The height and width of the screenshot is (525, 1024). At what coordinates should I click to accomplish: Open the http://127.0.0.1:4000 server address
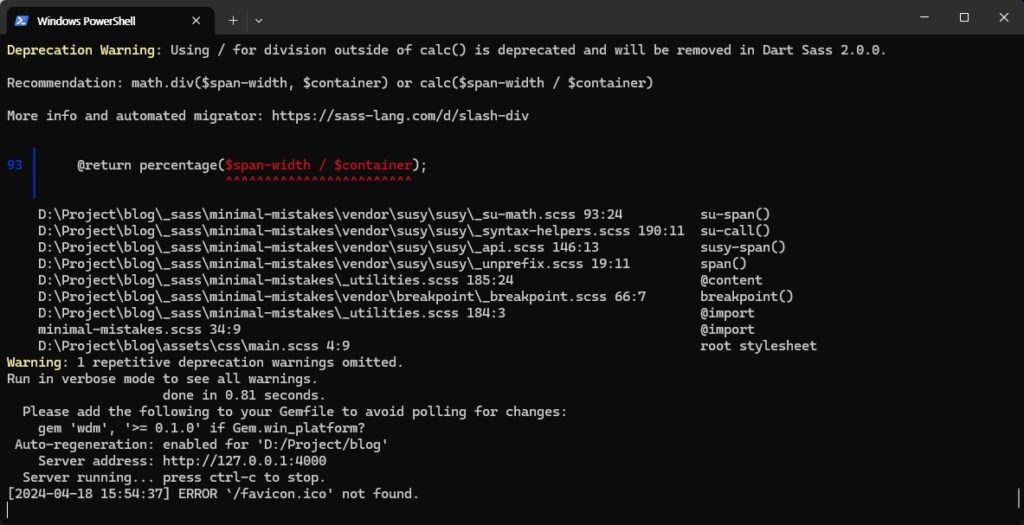(x=244, y=460)
